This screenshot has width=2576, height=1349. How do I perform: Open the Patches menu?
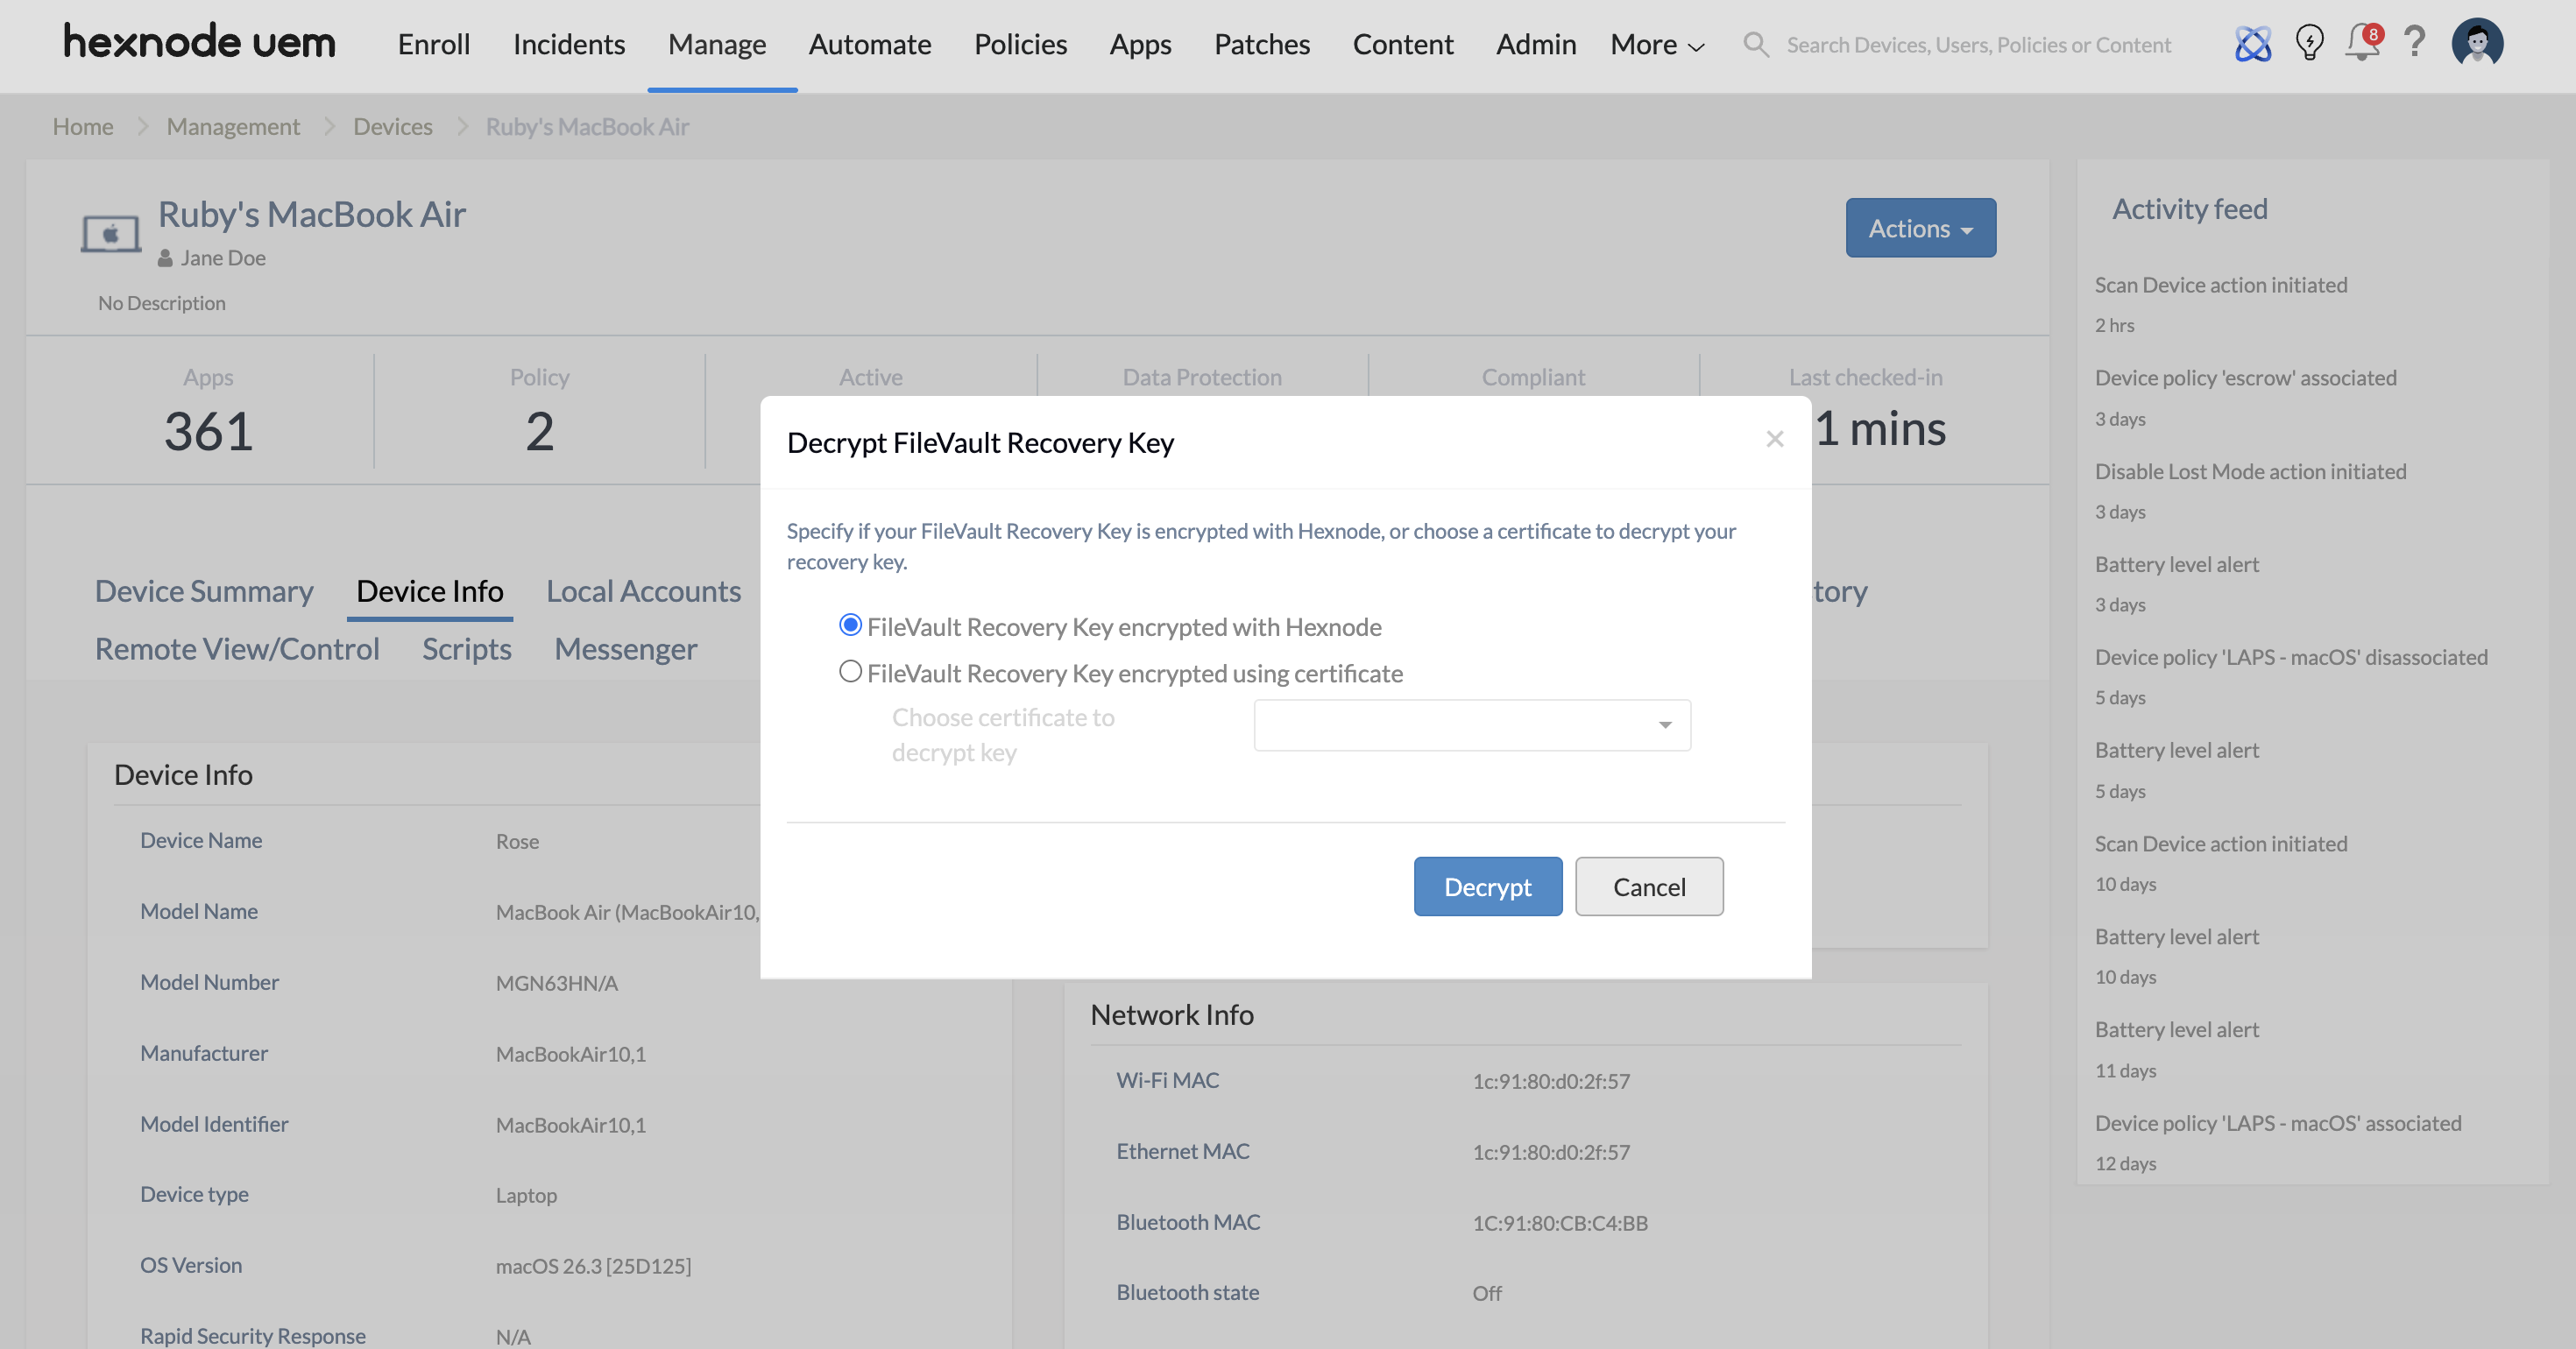click(x=1262, y=44)
